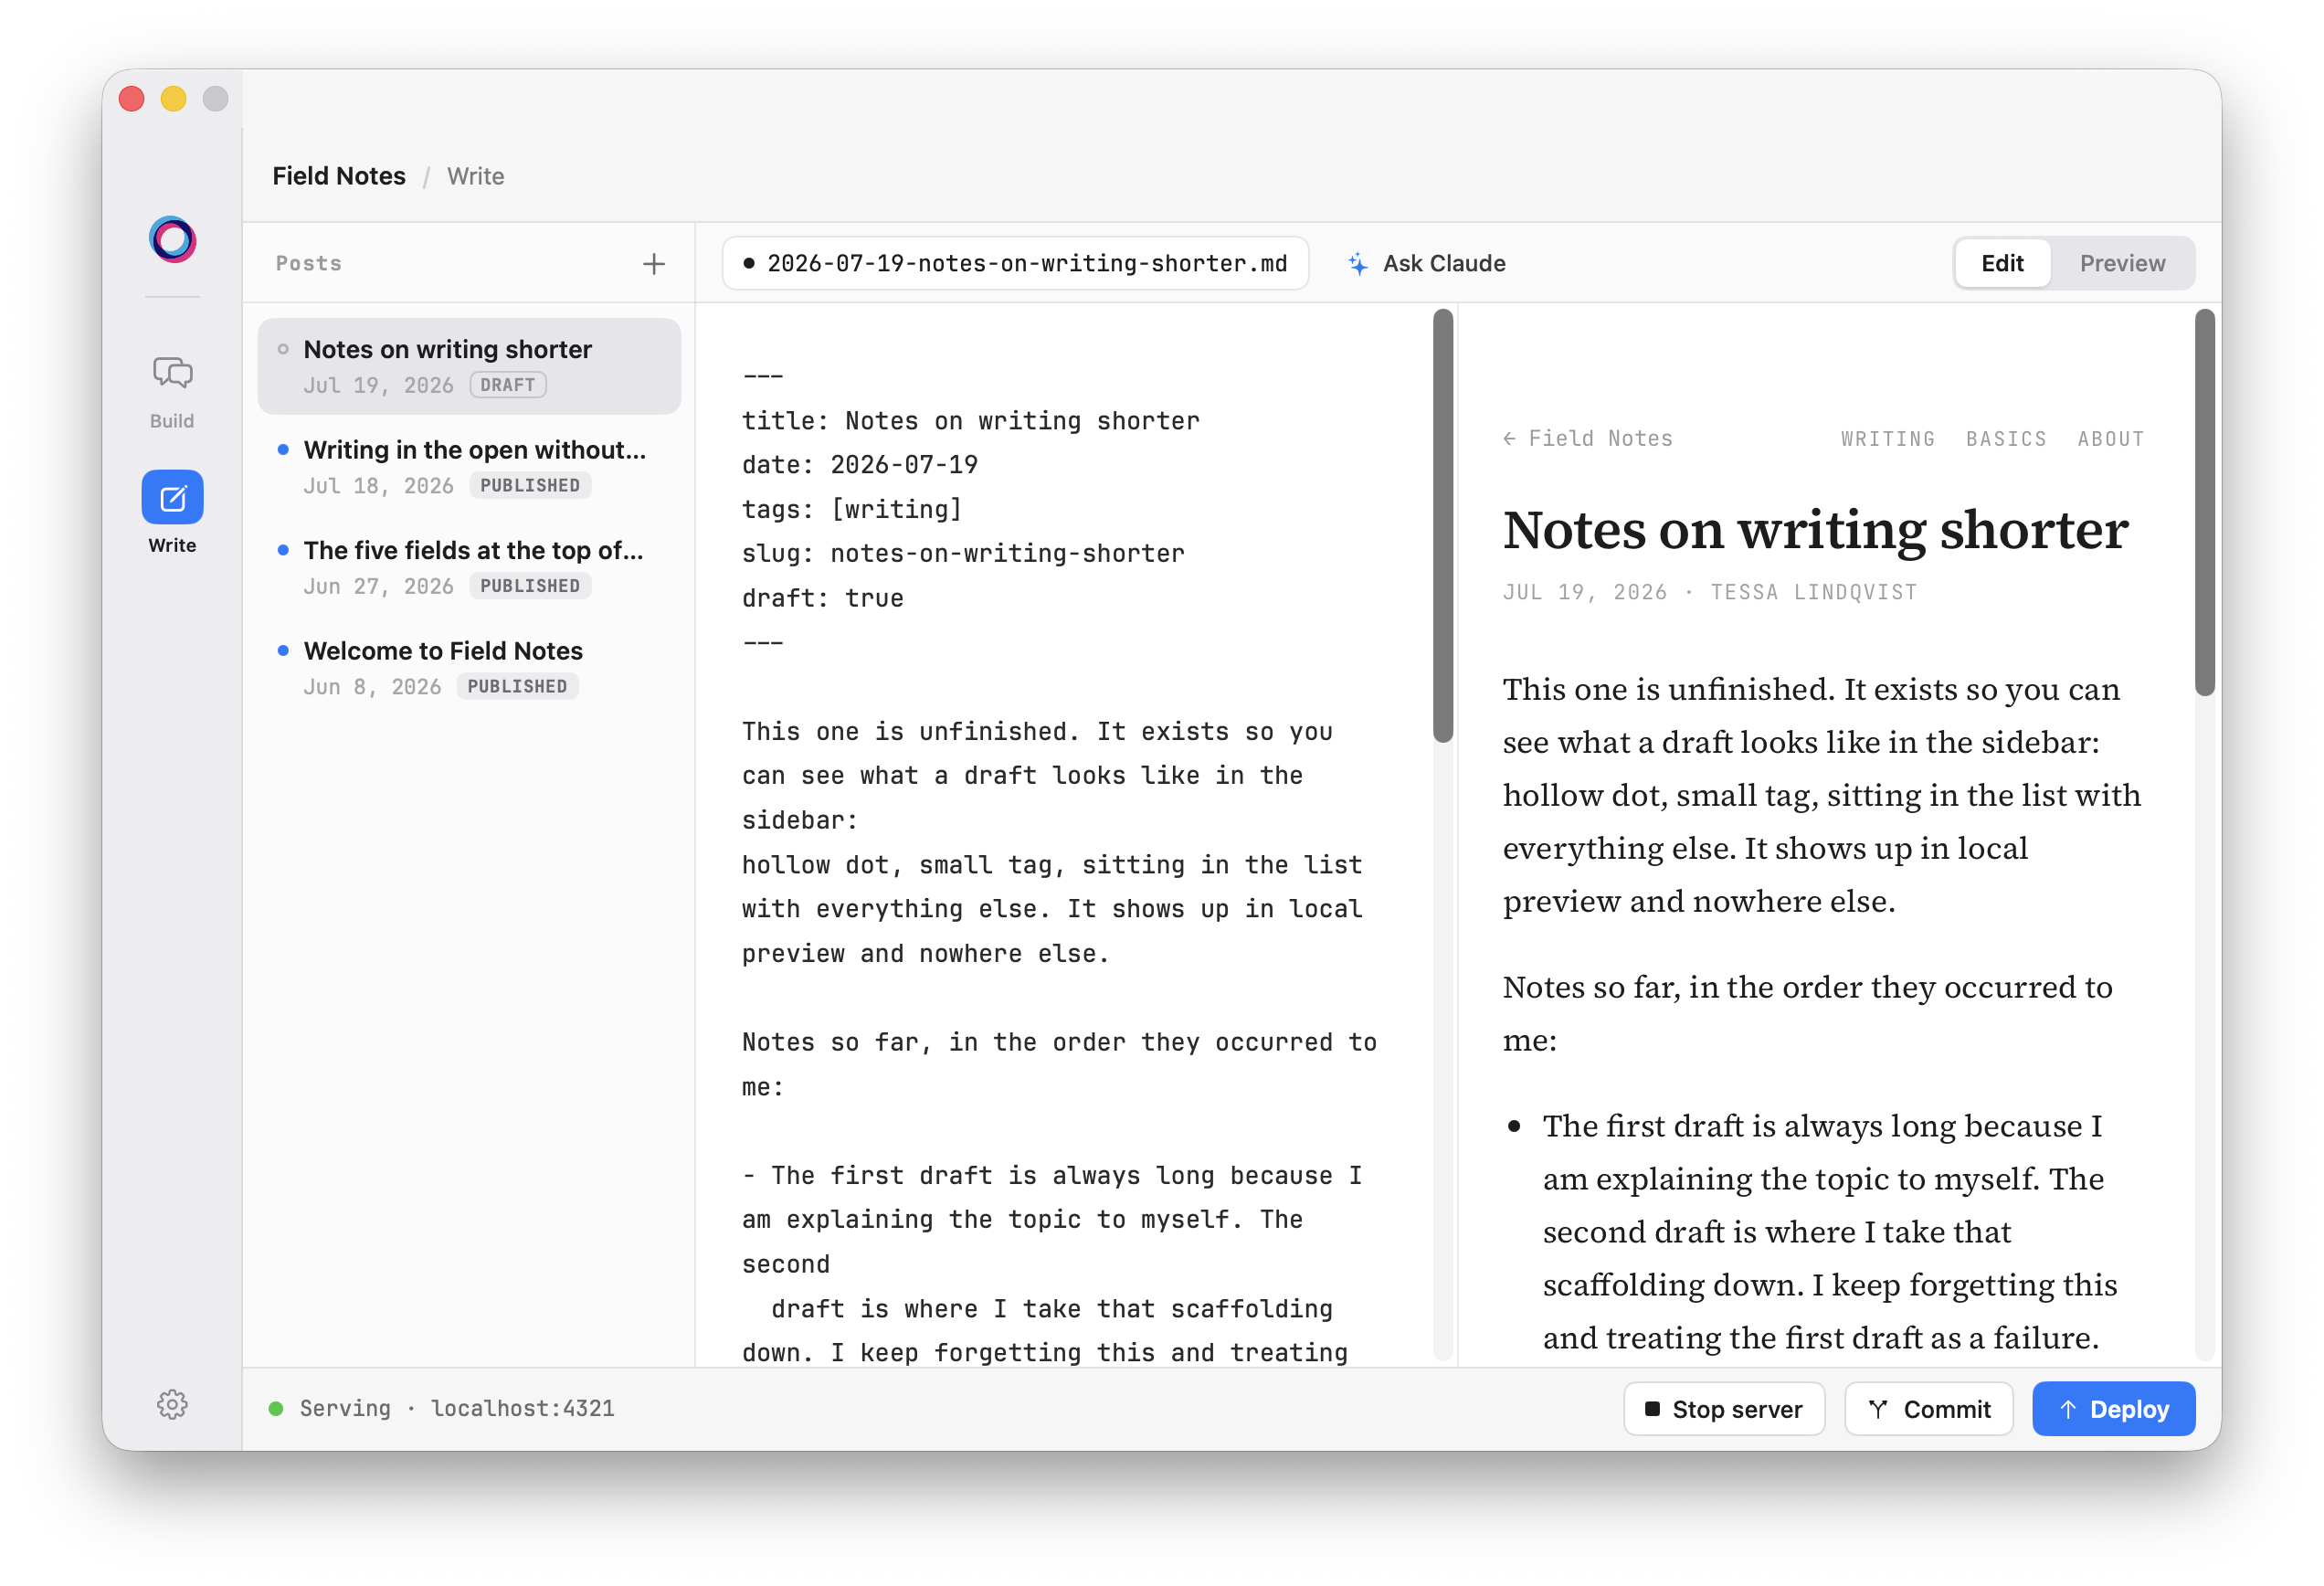Open settings gear in sidebar
The height and width of the screenshot is (1586, 2324).
[x=172, y=1404]
